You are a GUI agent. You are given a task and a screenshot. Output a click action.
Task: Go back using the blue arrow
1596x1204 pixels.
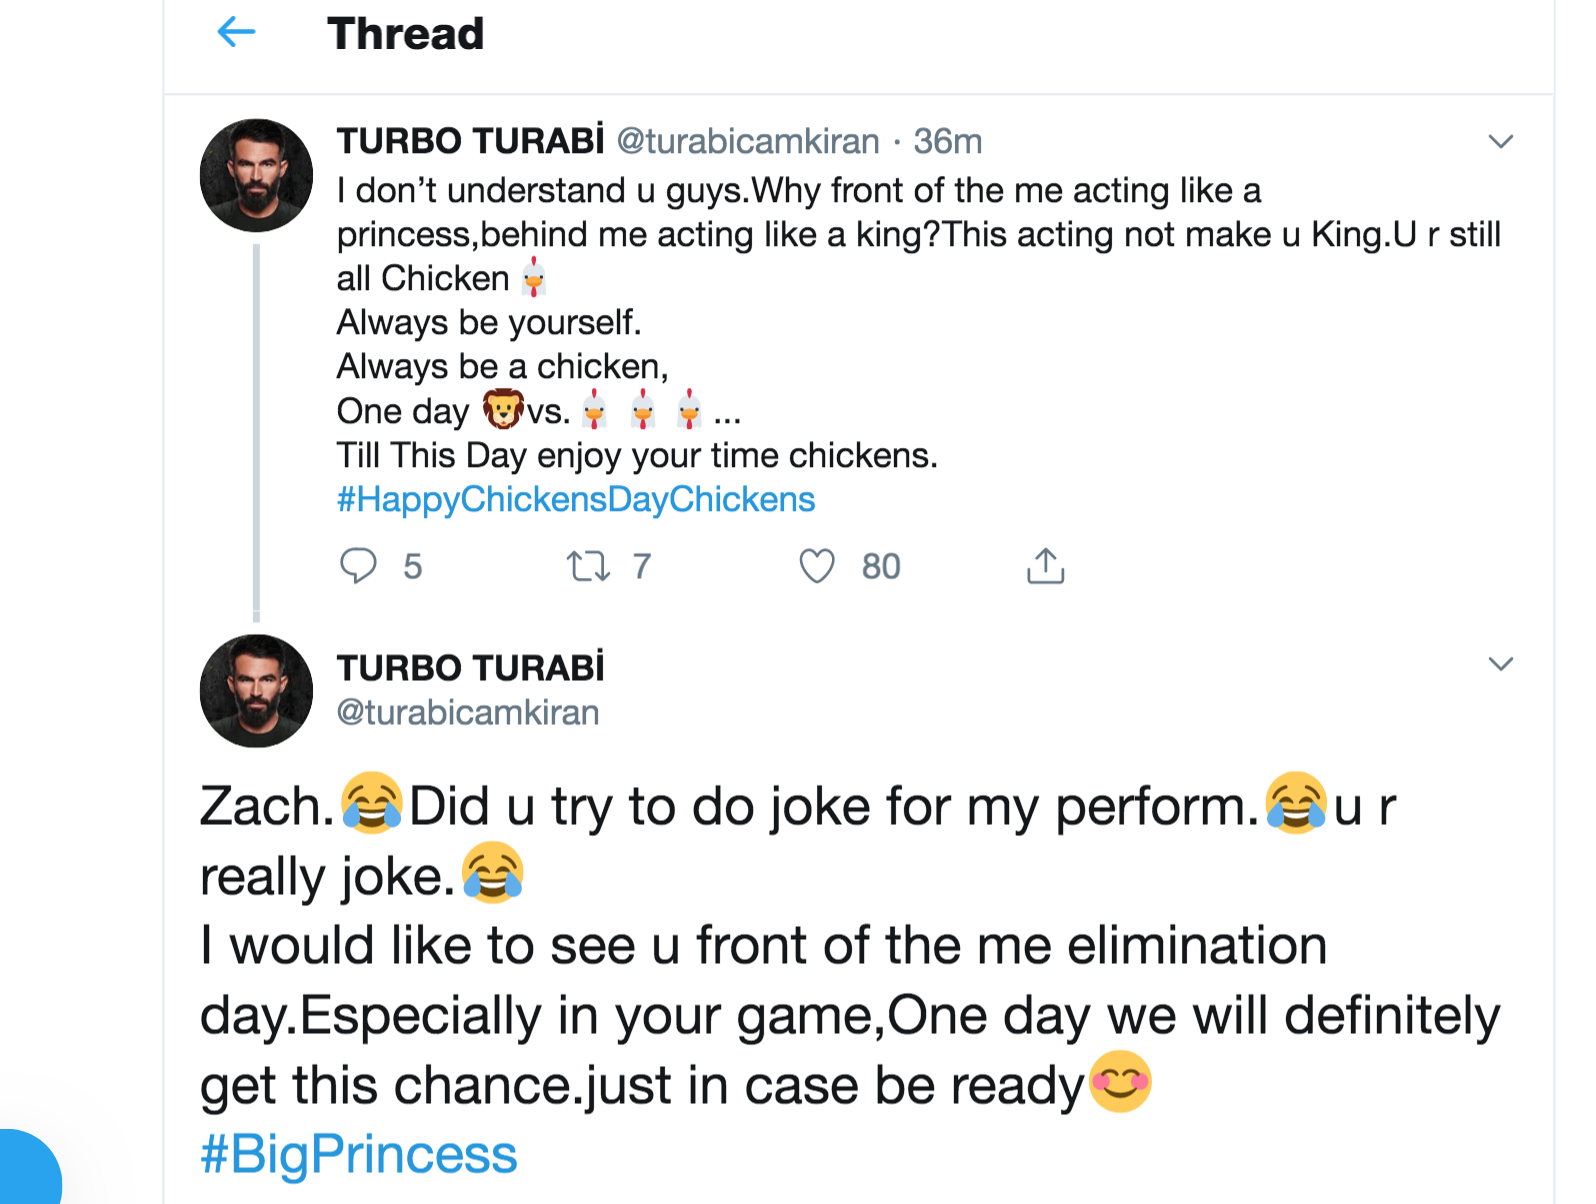pos(236,33)
